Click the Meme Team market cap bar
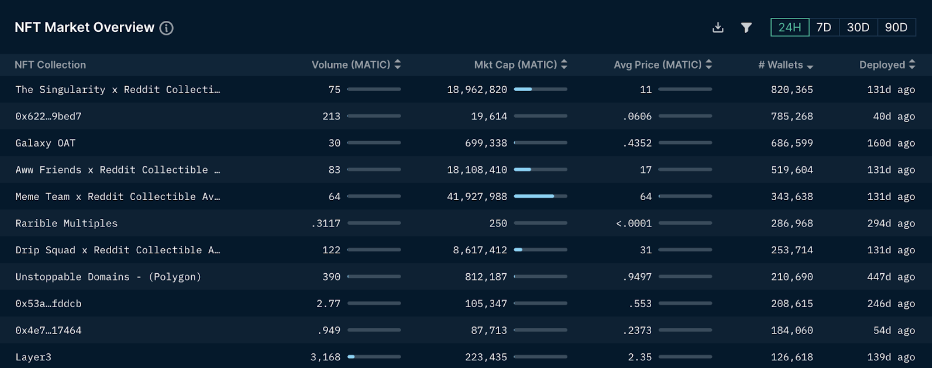 coord(540,196)
